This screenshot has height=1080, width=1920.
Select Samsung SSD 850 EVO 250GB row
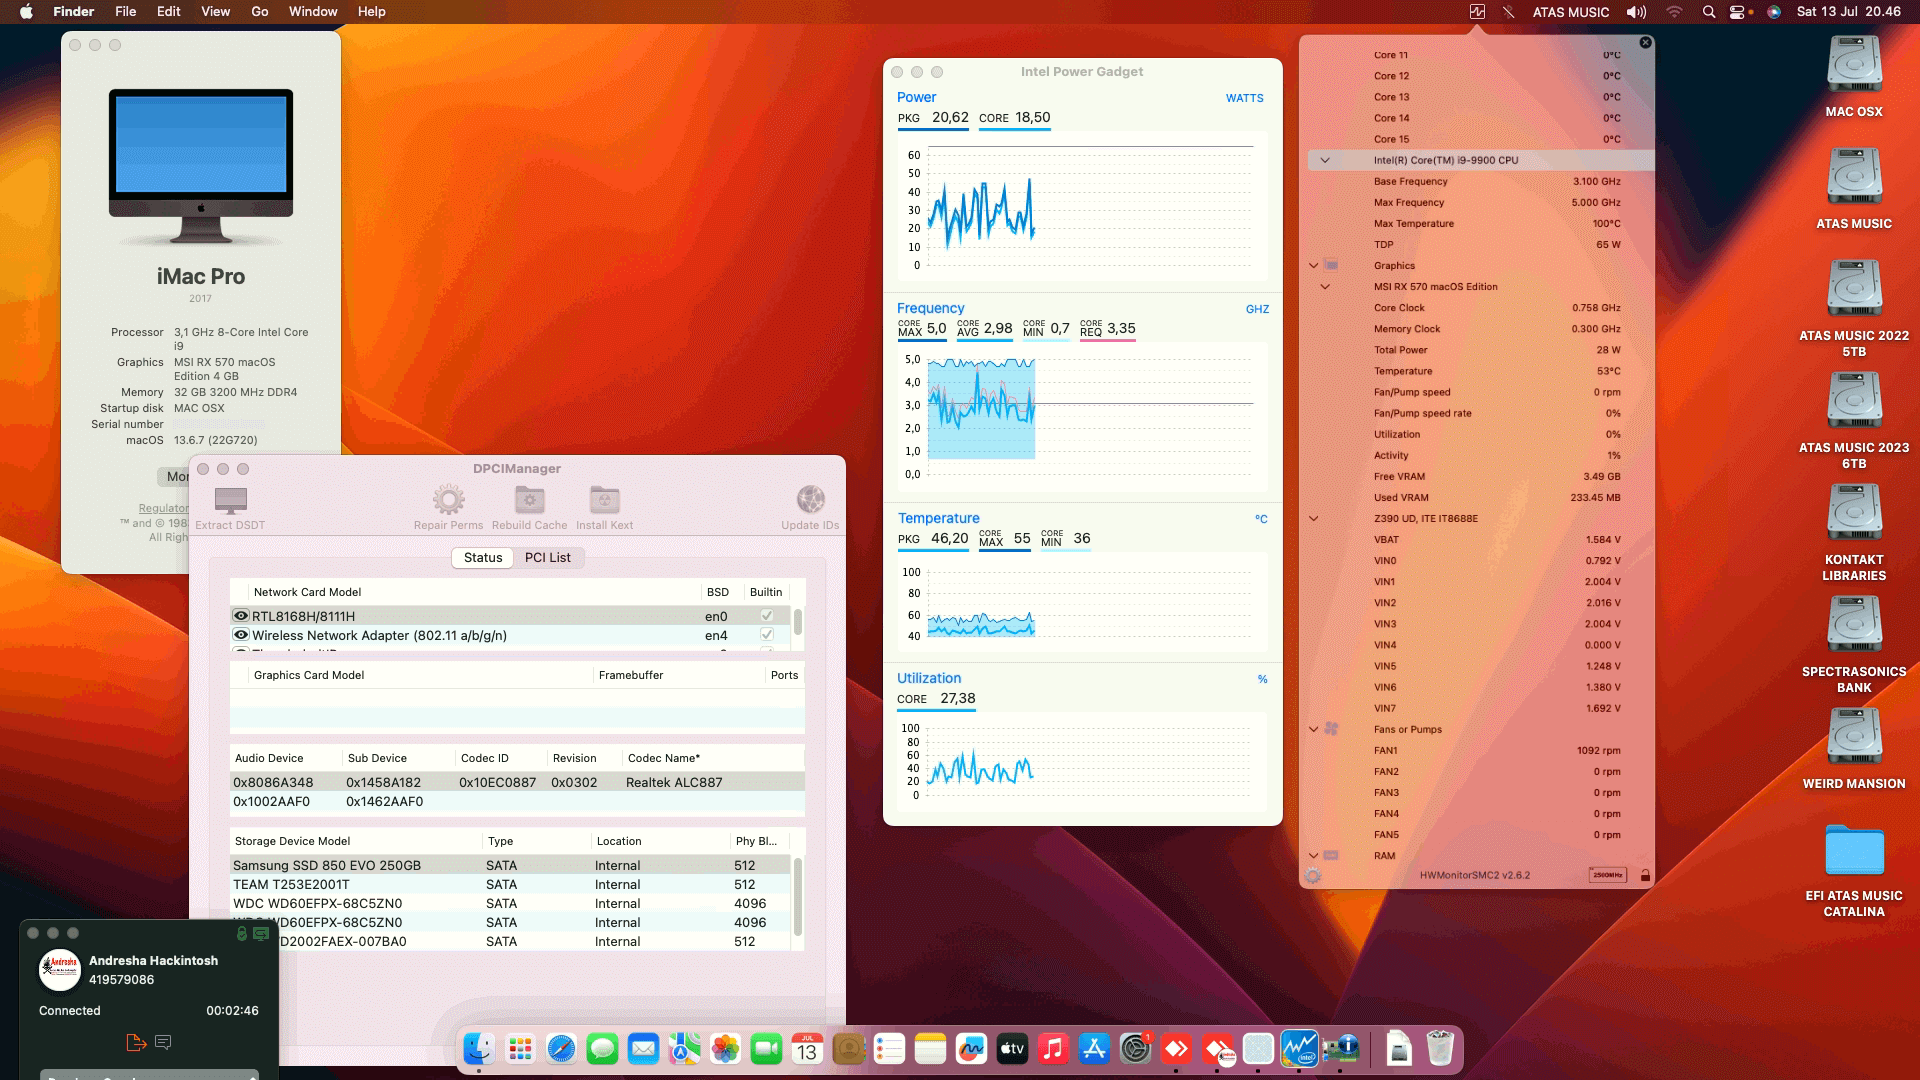510,866
